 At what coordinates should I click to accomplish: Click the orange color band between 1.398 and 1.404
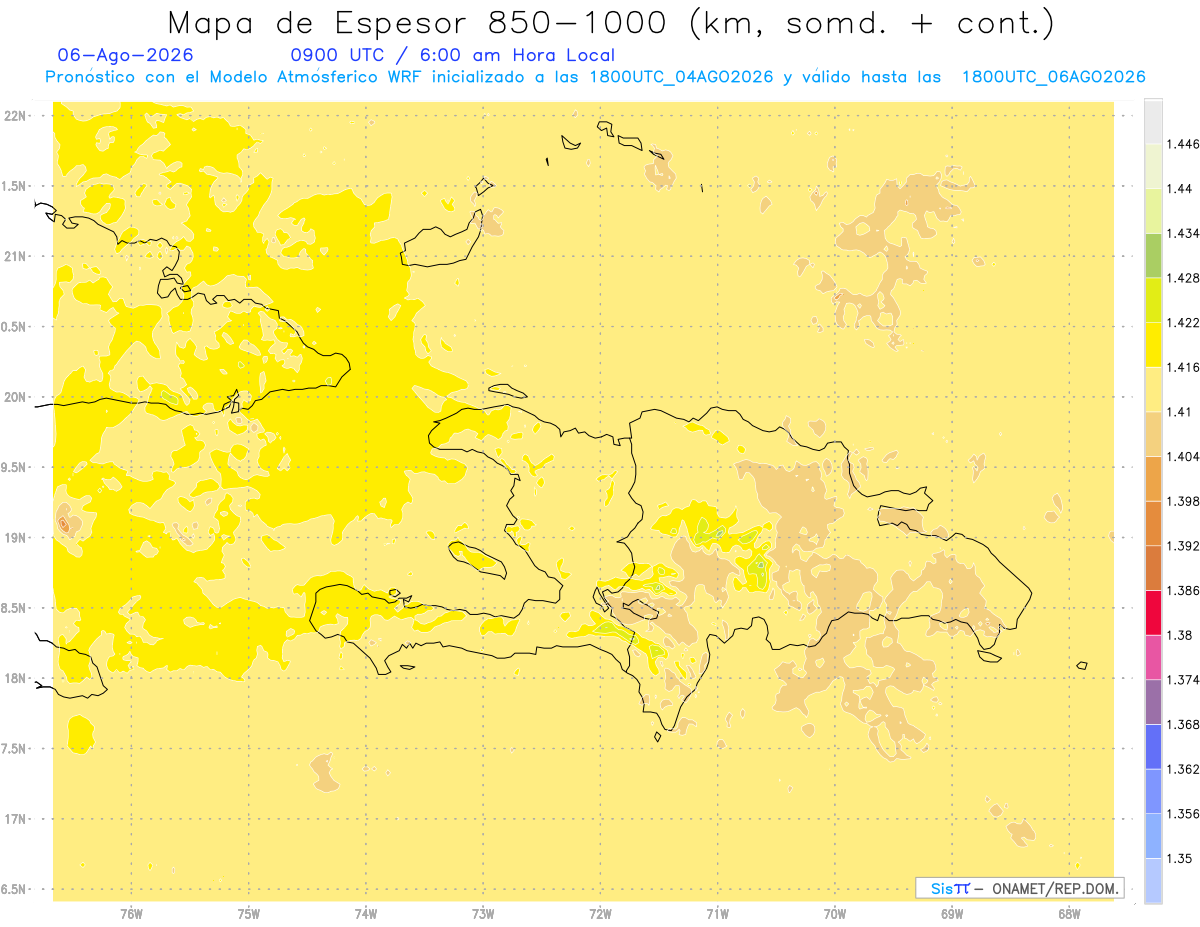click(x=1153, y=479)
